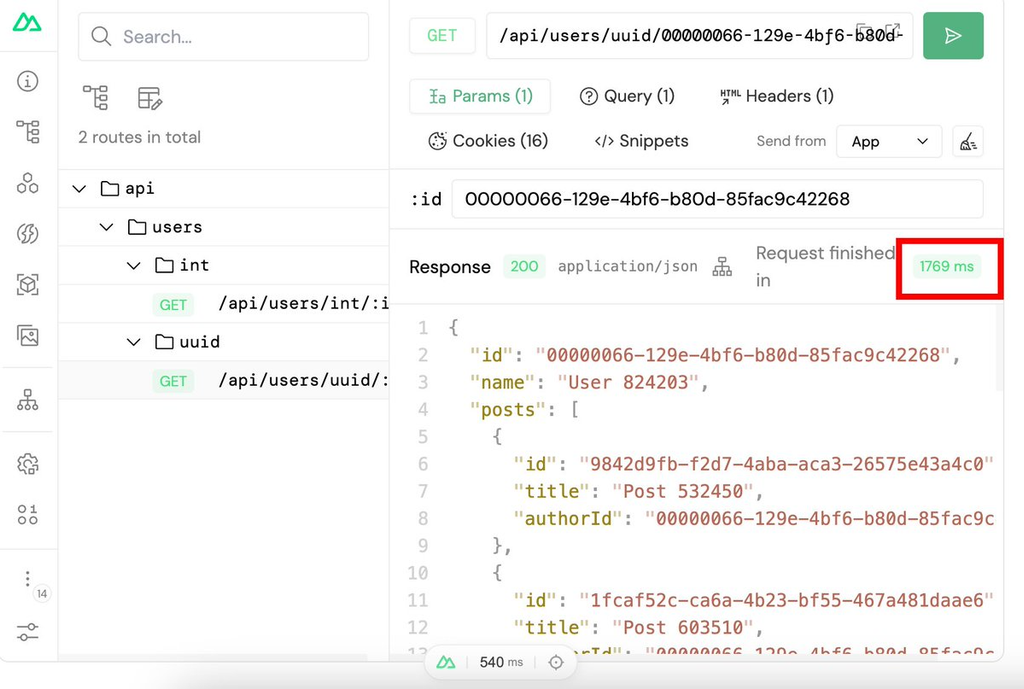Collapse the users folder
The width and height of the screenshot is (1024, 689).
tap(106, 227)
